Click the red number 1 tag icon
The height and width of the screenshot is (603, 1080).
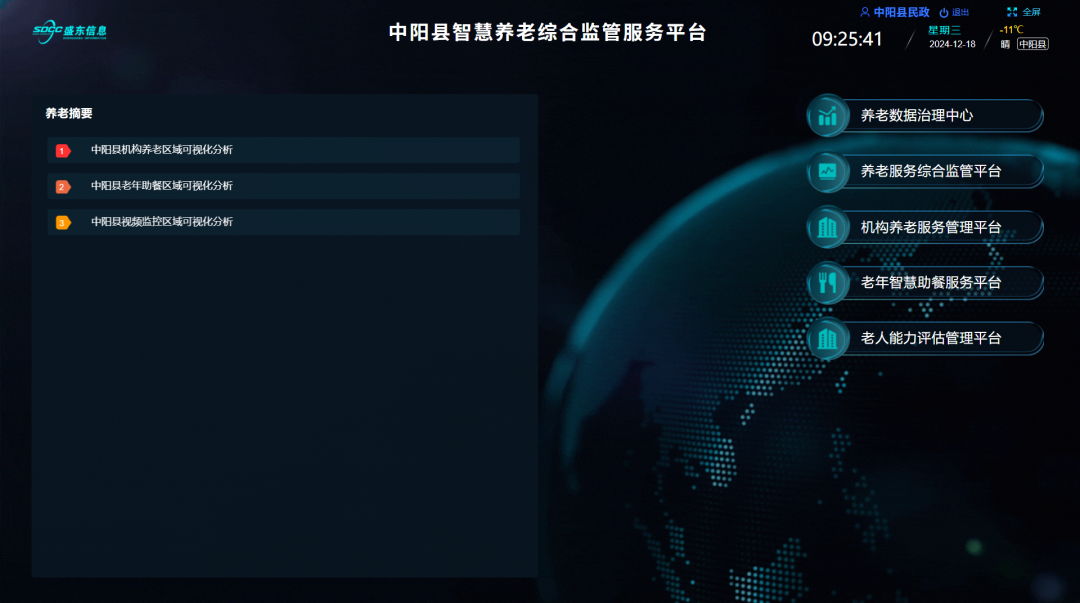coord(63,150)
